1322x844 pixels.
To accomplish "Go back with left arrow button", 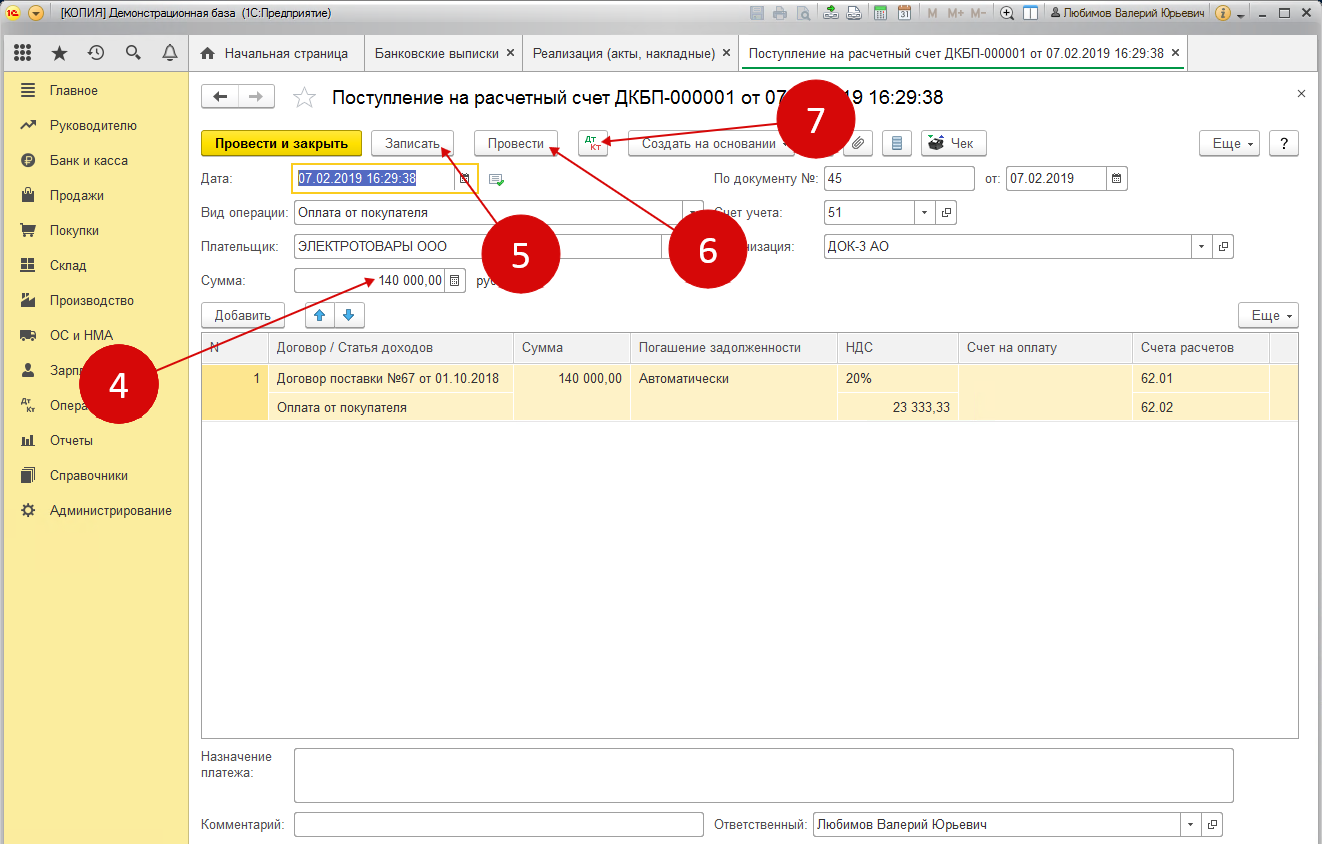I will click(x=220, y=96).
